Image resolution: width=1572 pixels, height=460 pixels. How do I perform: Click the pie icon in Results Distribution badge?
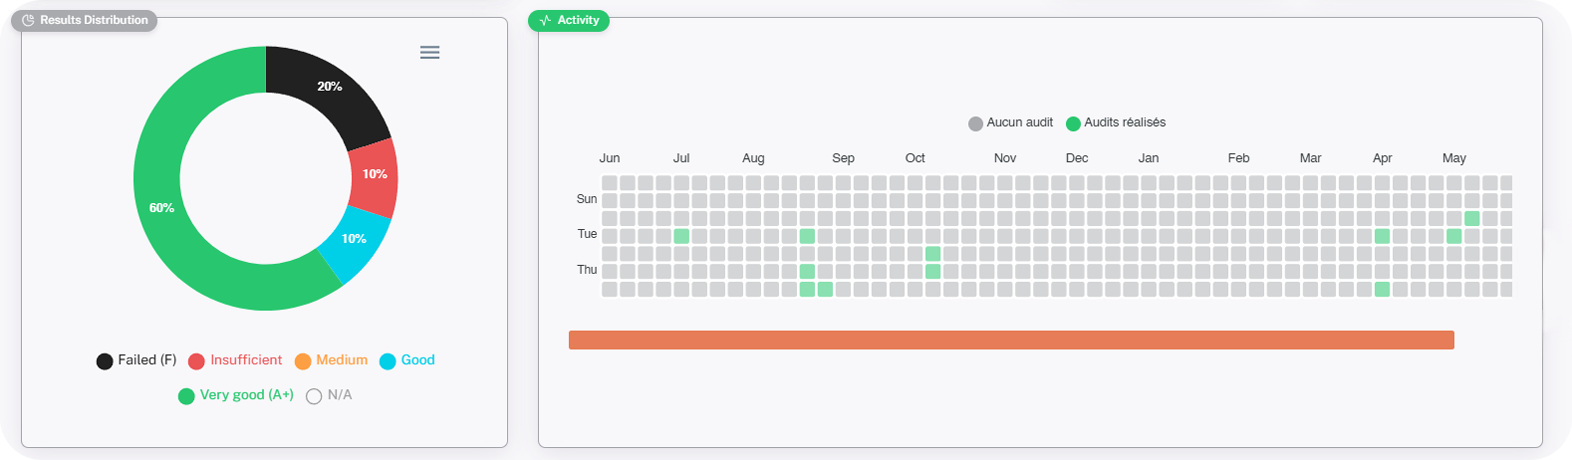28,20
